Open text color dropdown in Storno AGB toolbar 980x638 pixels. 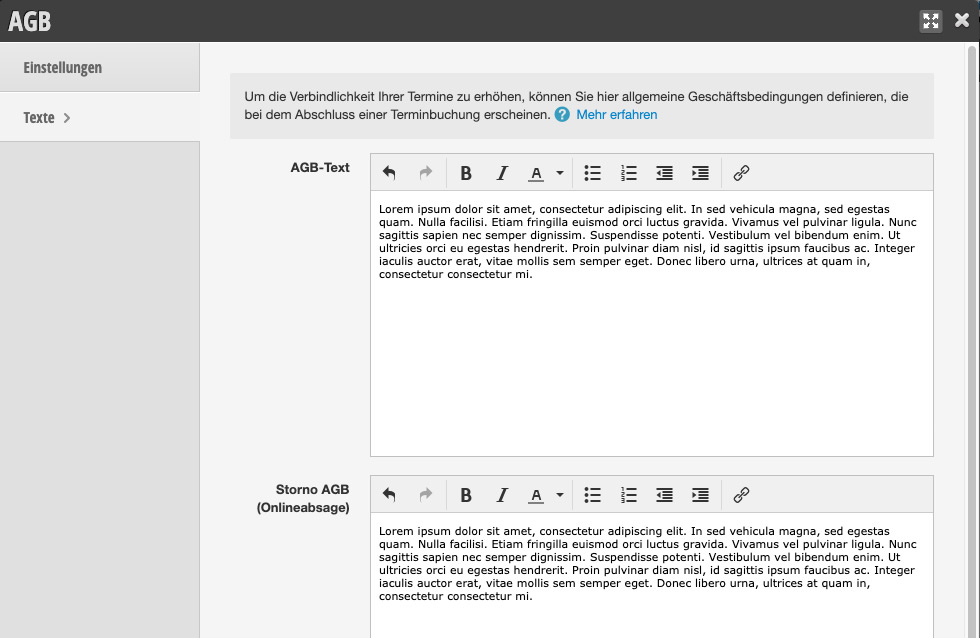(560, 495)
